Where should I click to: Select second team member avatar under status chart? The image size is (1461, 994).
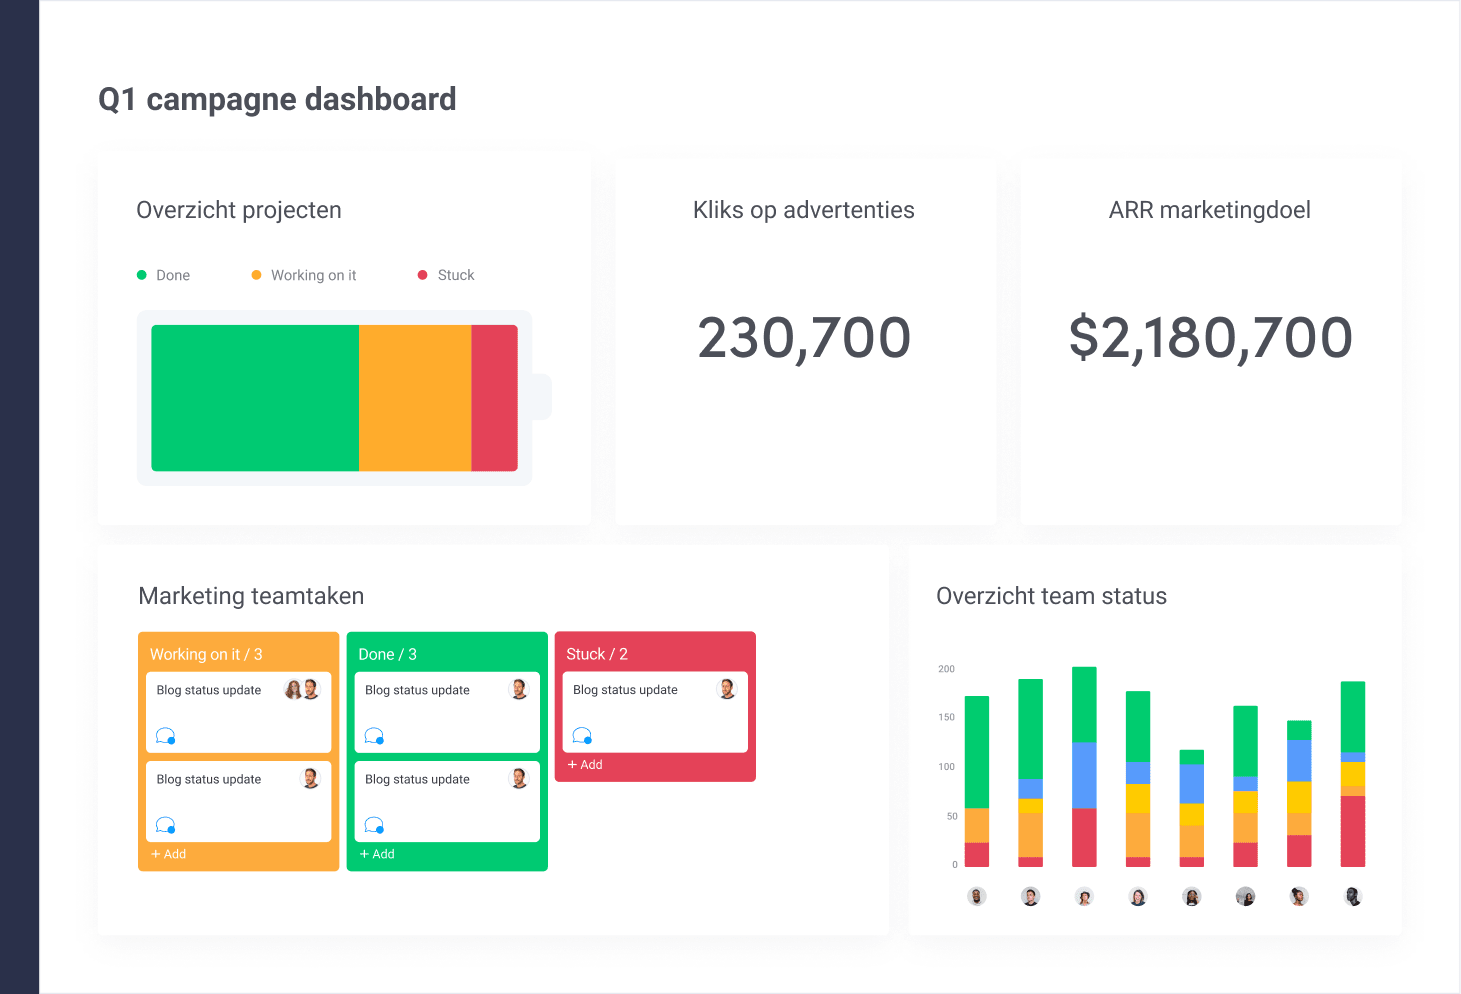click(x=1031, y=896)
